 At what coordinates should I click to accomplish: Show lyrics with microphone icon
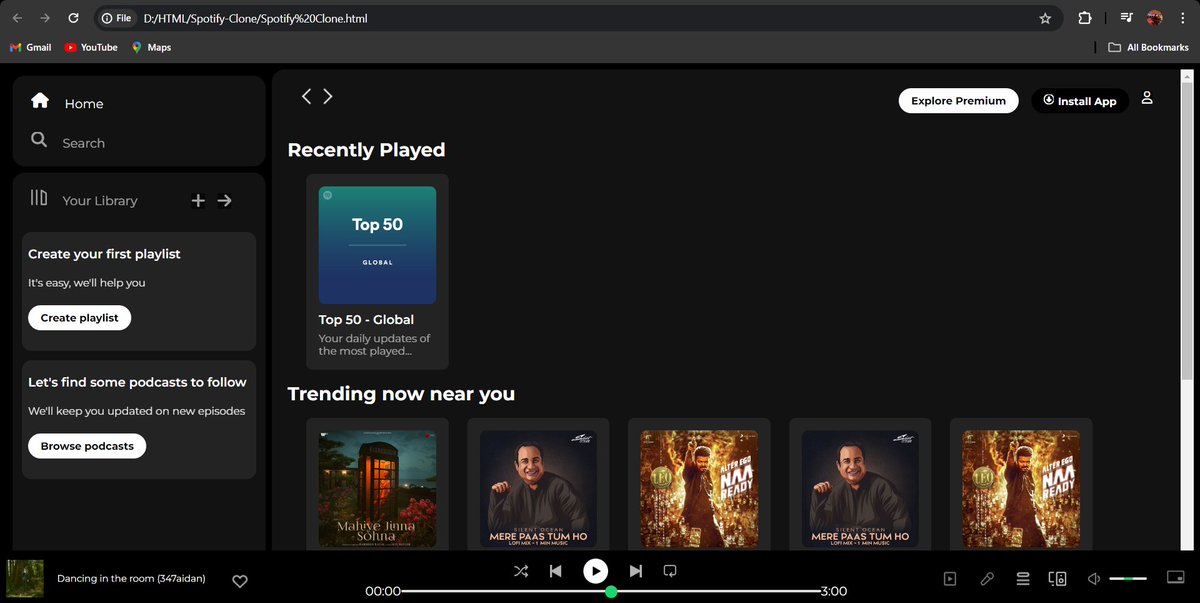[987, 578]
